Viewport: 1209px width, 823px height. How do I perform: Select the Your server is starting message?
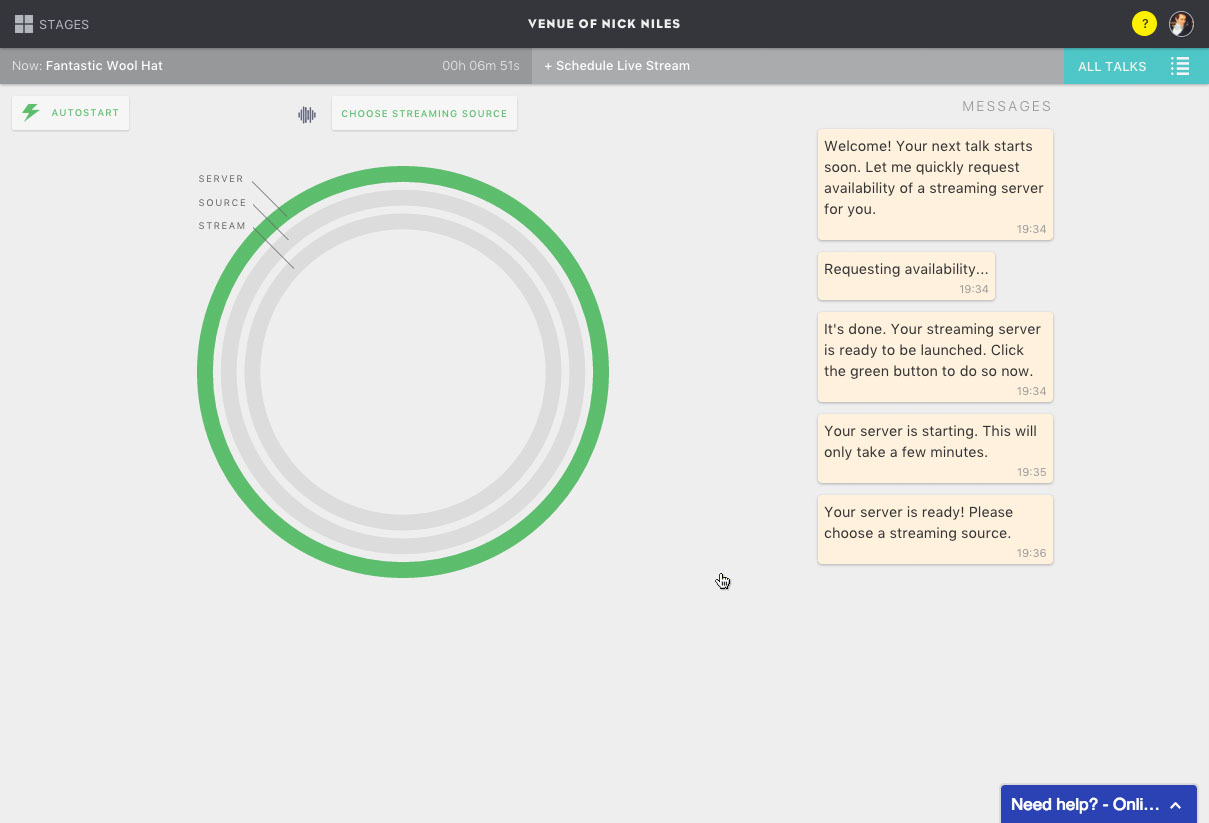(x=935, y=448)
